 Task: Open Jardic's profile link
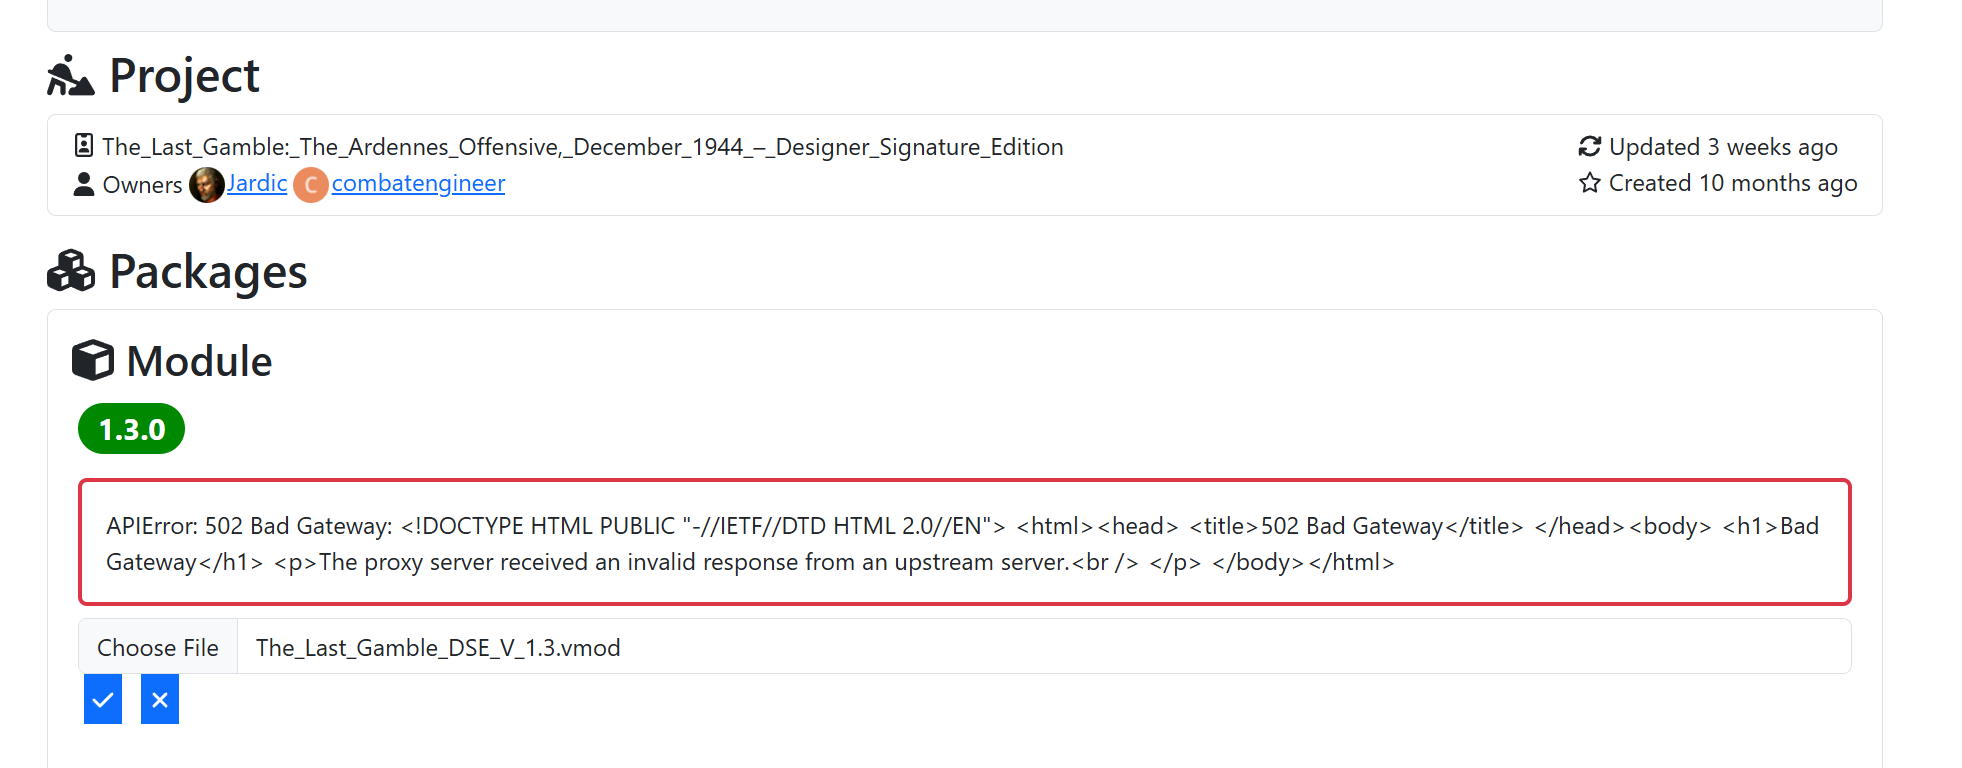click(x=257, y=183)
